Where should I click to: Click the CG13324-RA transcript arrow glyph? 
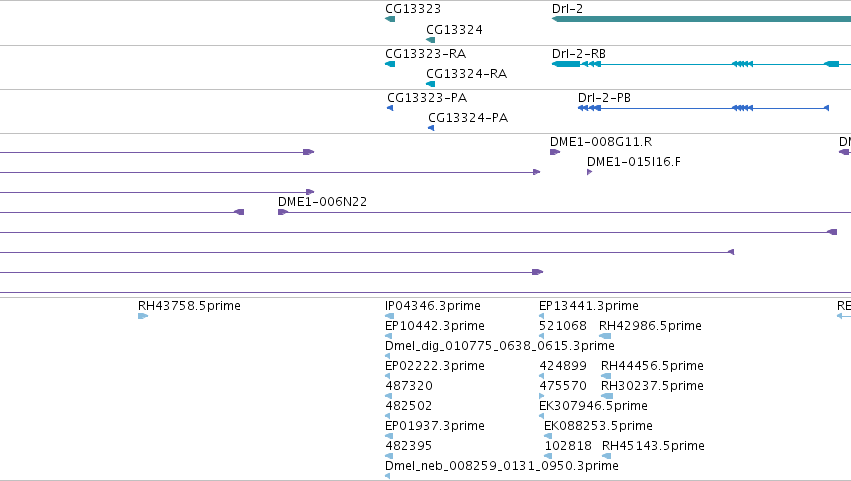click(x=430, y=84)
